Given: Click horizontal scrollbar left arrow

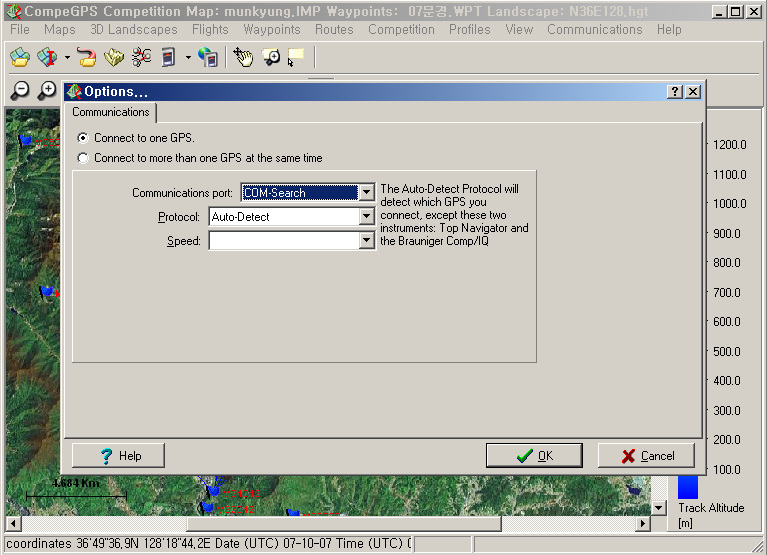Looking at the screenshot, I should click(13, 524).
